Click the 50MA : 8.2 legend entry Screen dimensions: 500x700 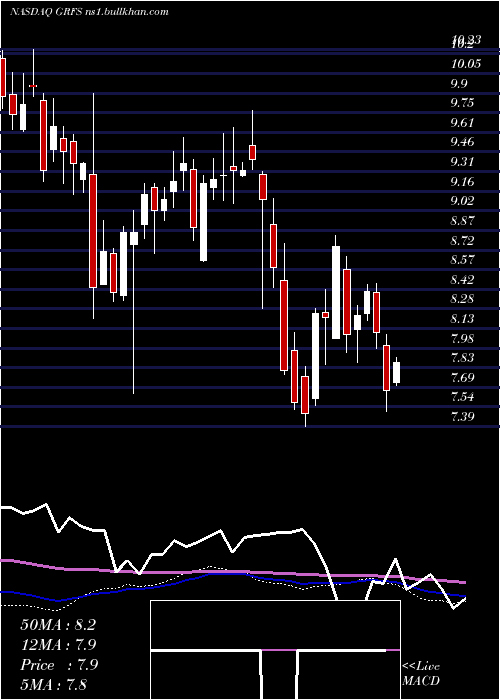coord(58,625)
